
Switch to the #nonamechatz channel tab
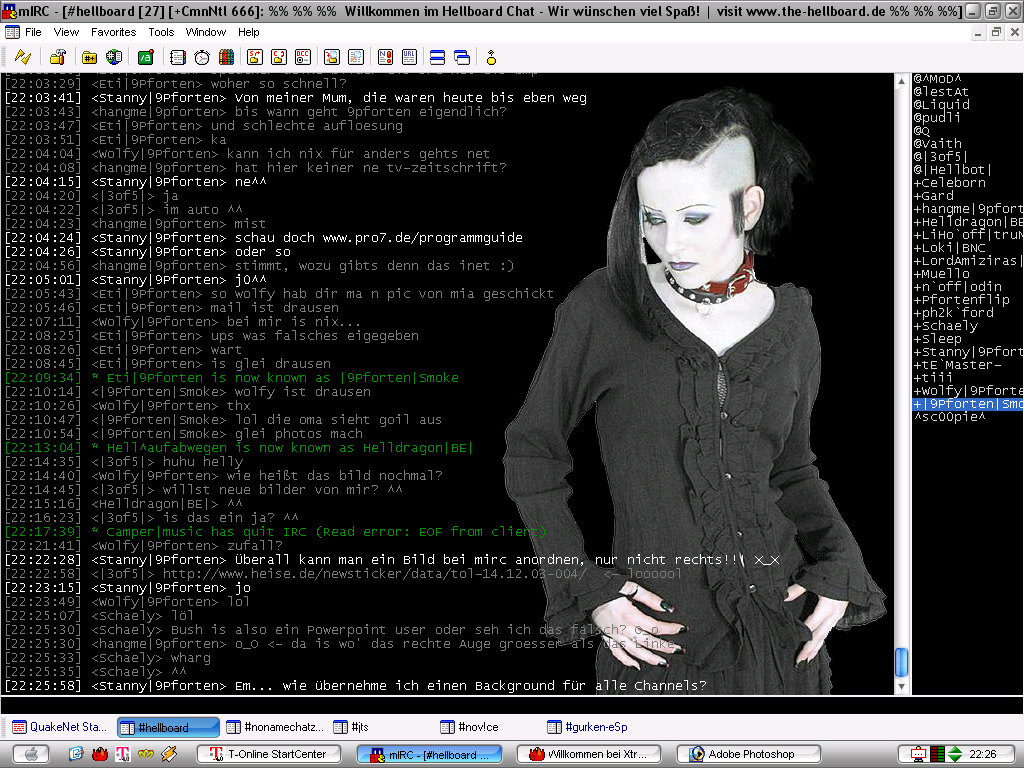pos(276,727)
